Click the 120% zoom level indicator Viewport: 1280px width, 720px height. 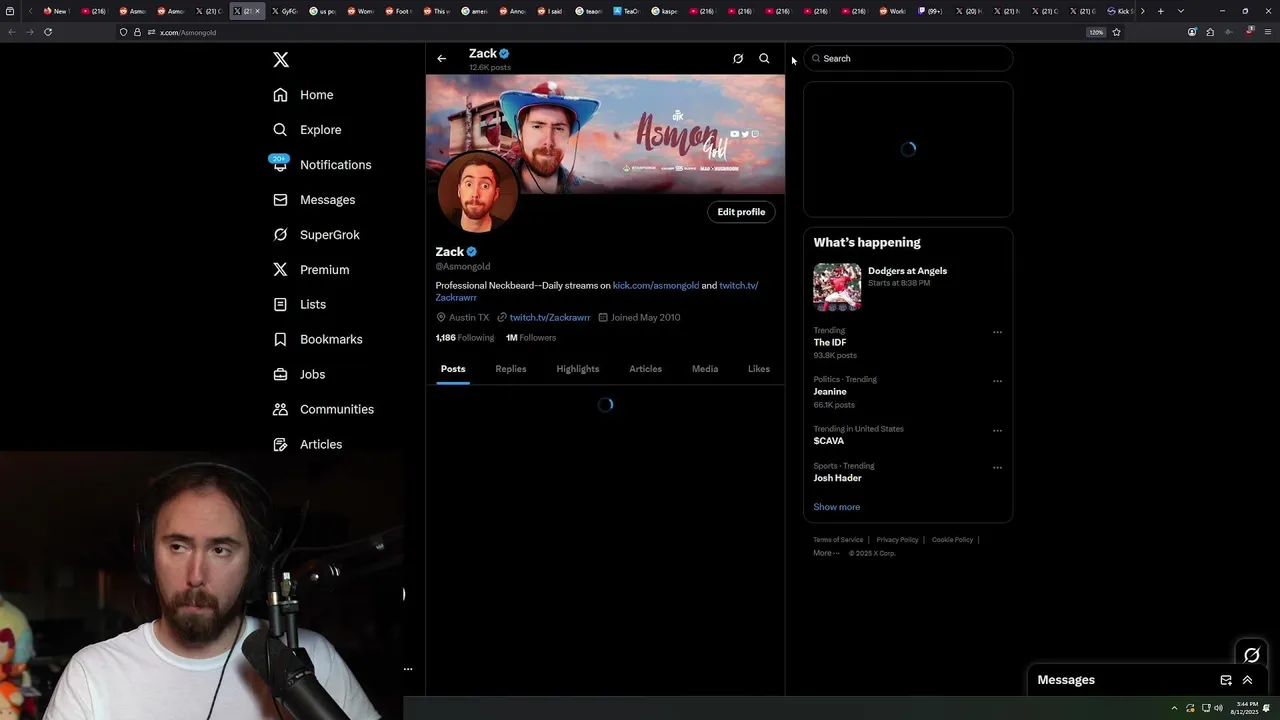(1096, 32)
